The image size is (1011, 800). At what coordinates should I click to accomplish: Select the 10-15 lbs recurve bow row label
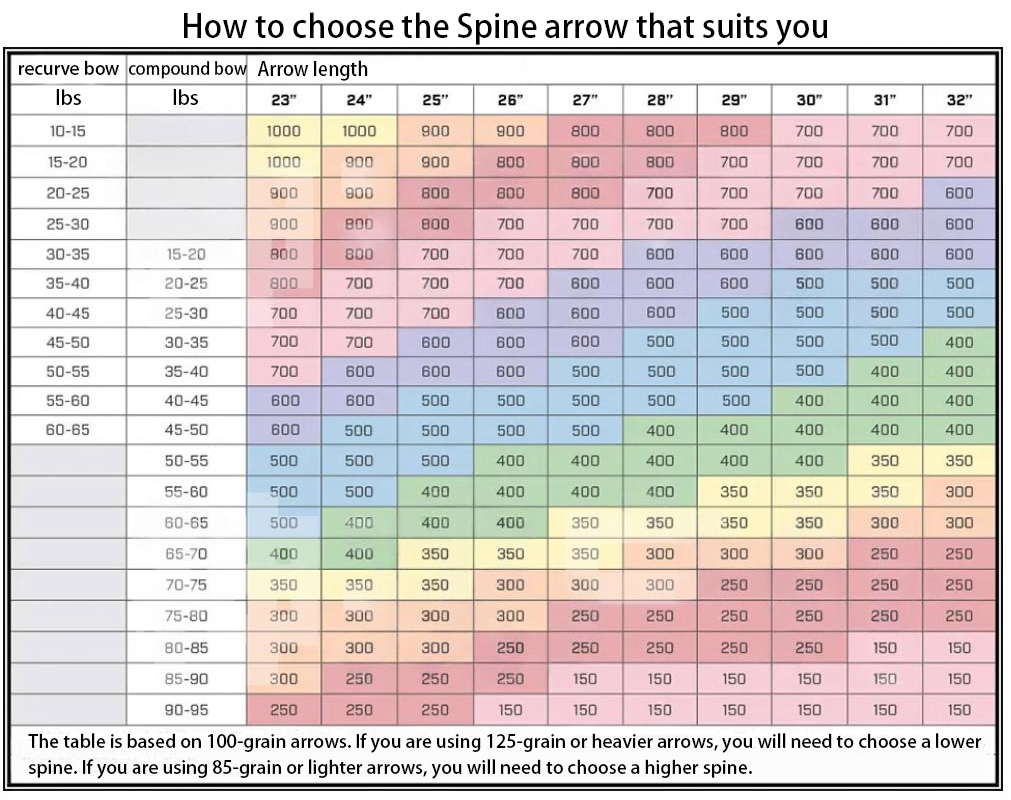(68, 131)
